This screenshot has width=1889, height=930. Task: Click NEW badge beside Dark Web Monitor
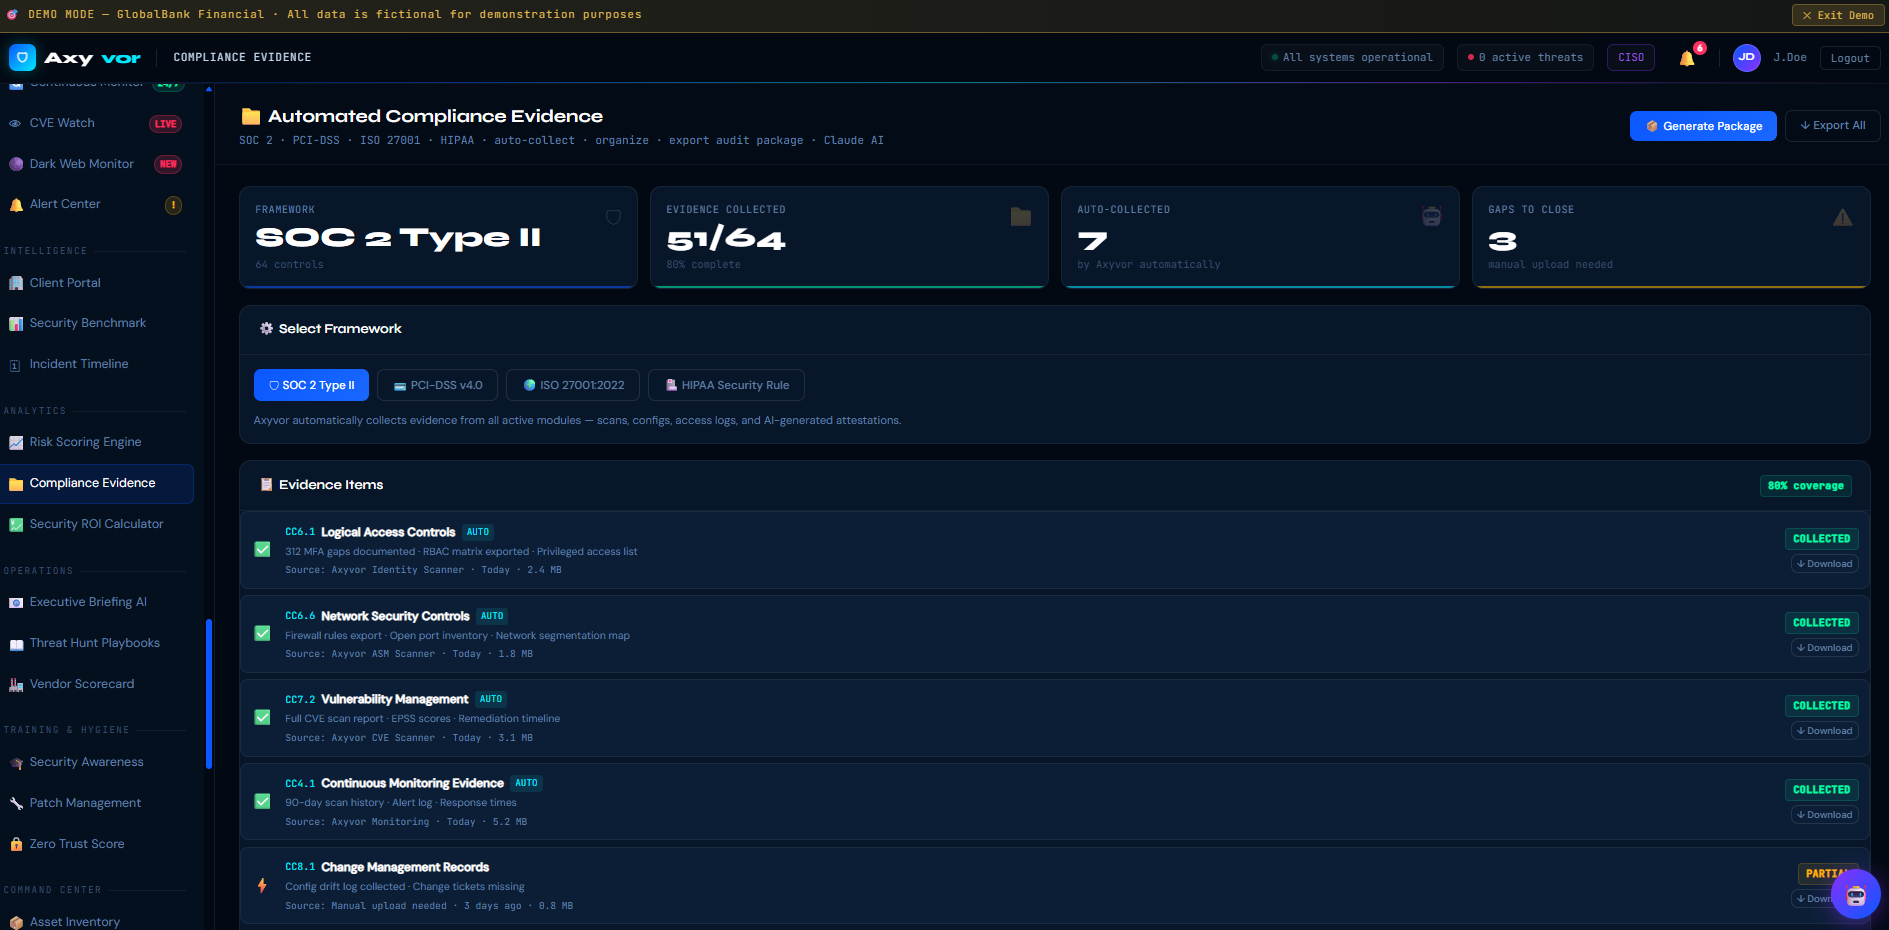point(168,164)
